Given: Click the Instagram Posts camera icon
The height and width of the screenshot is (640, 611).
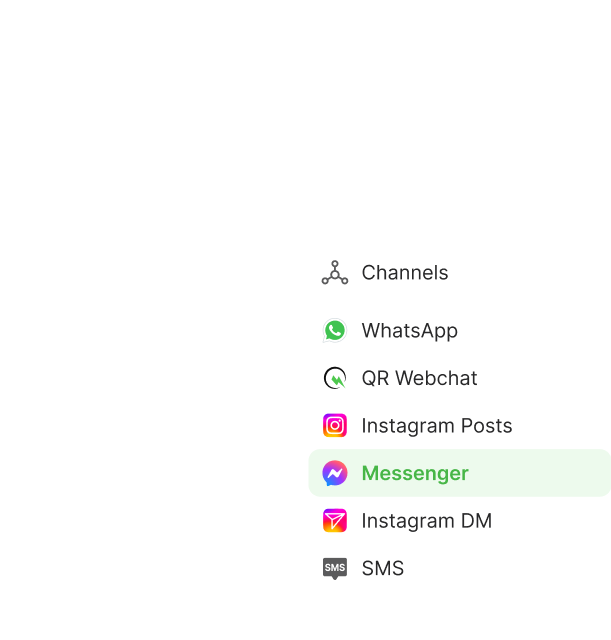Looking at the screenshot, I should 335,425.
